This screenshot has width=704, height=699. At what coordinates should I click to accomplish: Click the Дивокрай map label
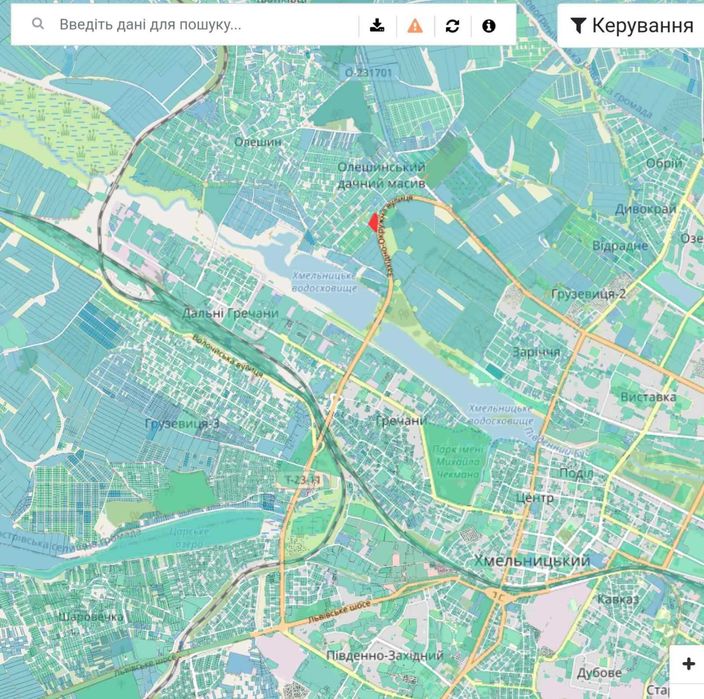point(646,209)
